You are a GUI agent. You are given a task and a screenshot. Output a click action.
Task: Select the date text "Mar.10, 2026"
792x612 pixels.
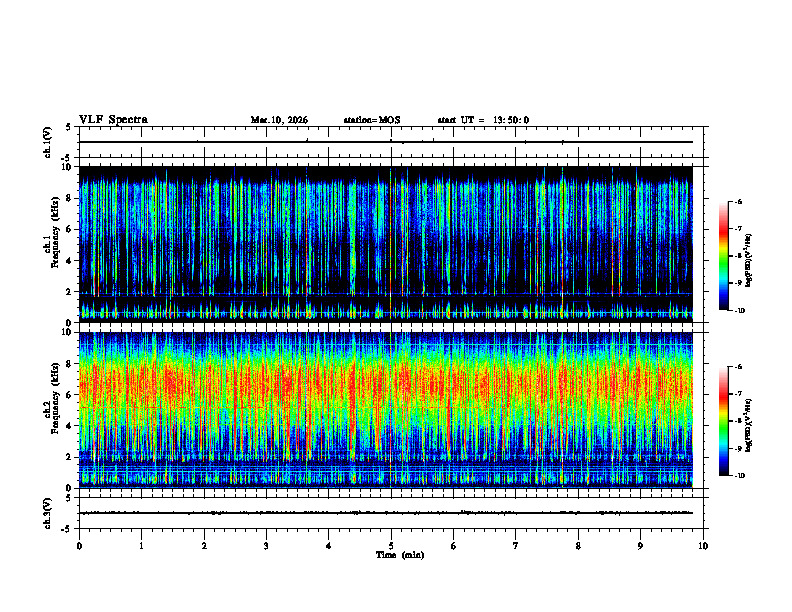click(x=279, y=120)
